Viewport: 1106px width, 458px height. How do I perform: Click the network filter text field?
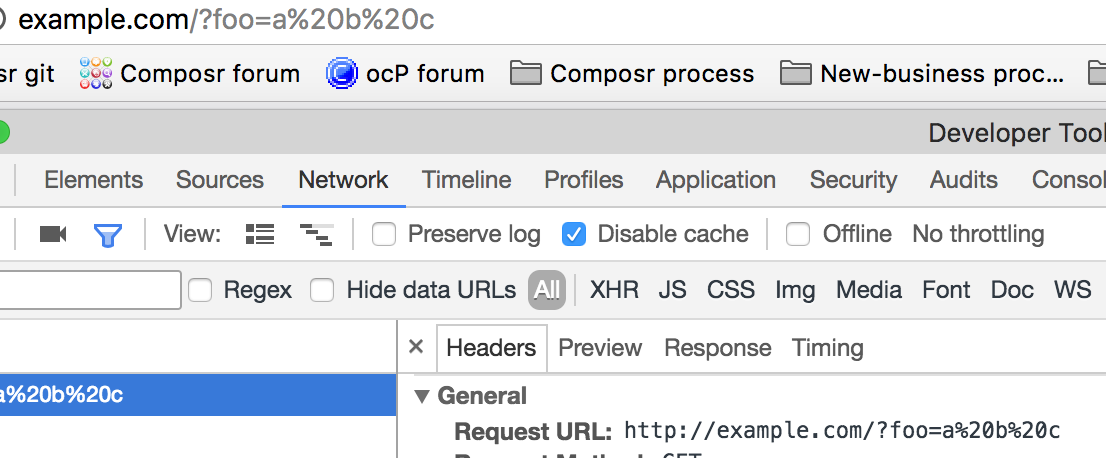point(90,290)
